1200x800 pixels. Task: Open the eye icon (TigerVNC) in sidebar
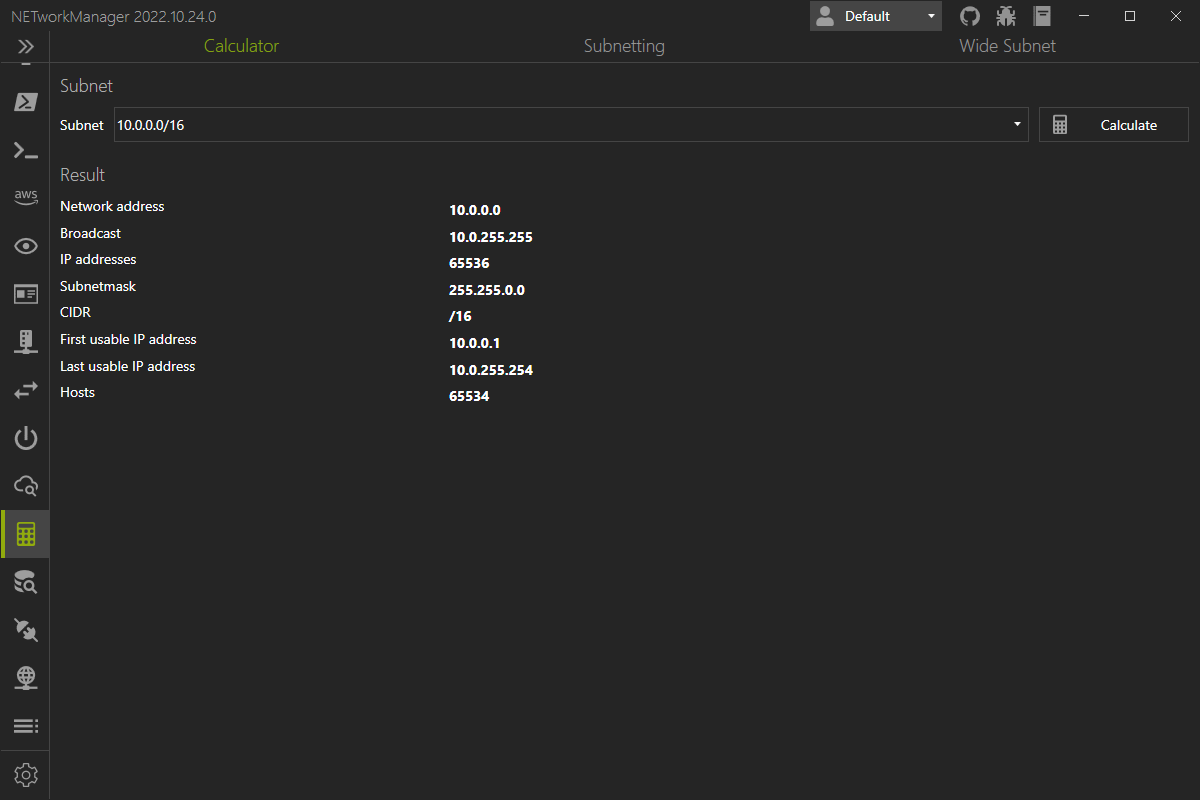(26, 246)
